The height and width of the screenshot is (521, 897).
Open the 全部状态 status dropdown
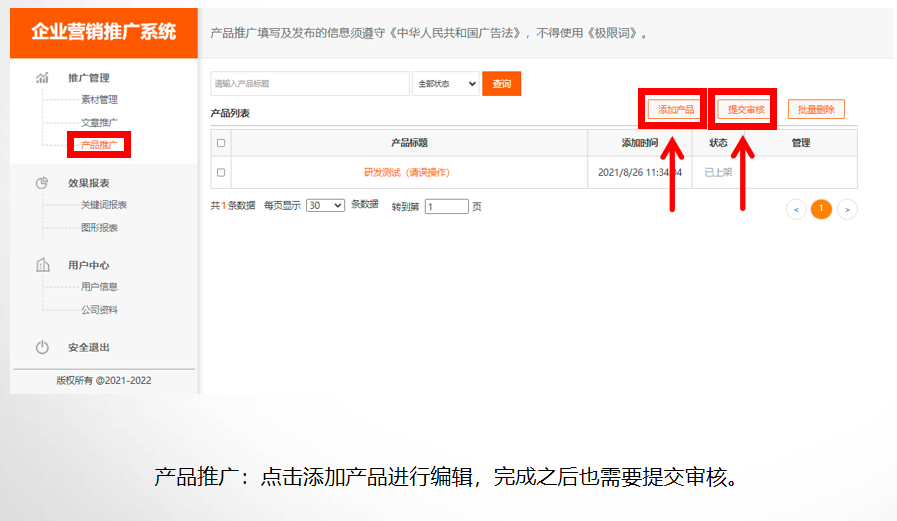[446, 84]
